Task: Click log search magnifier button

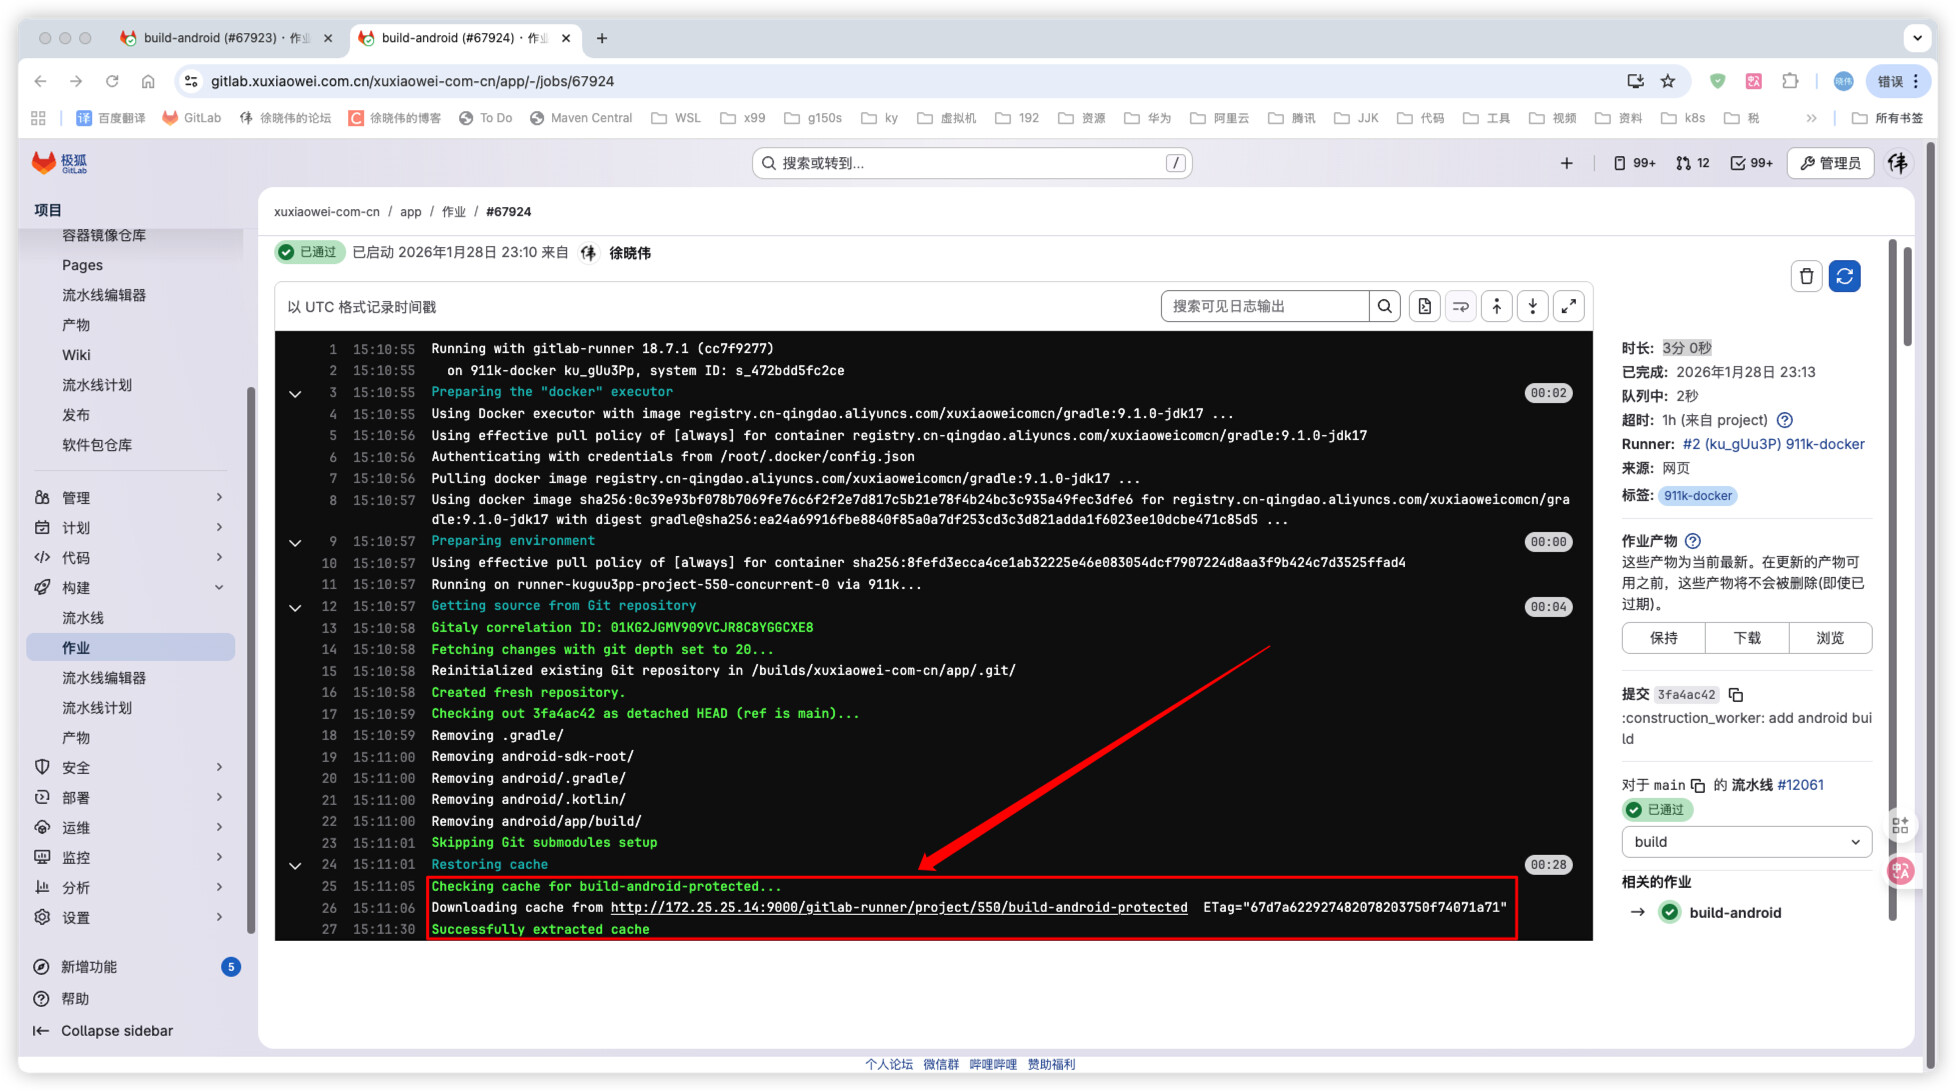Action: pyautogui.click(x=1385, y=307)
